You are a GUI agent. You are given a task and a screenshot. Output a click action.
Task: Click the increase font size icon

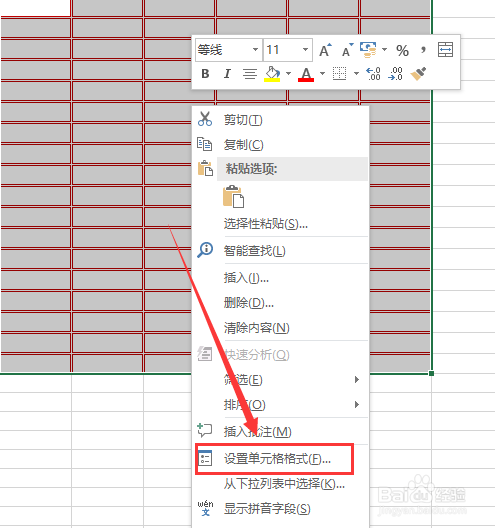pyautogui.click(x=325, y=50)
